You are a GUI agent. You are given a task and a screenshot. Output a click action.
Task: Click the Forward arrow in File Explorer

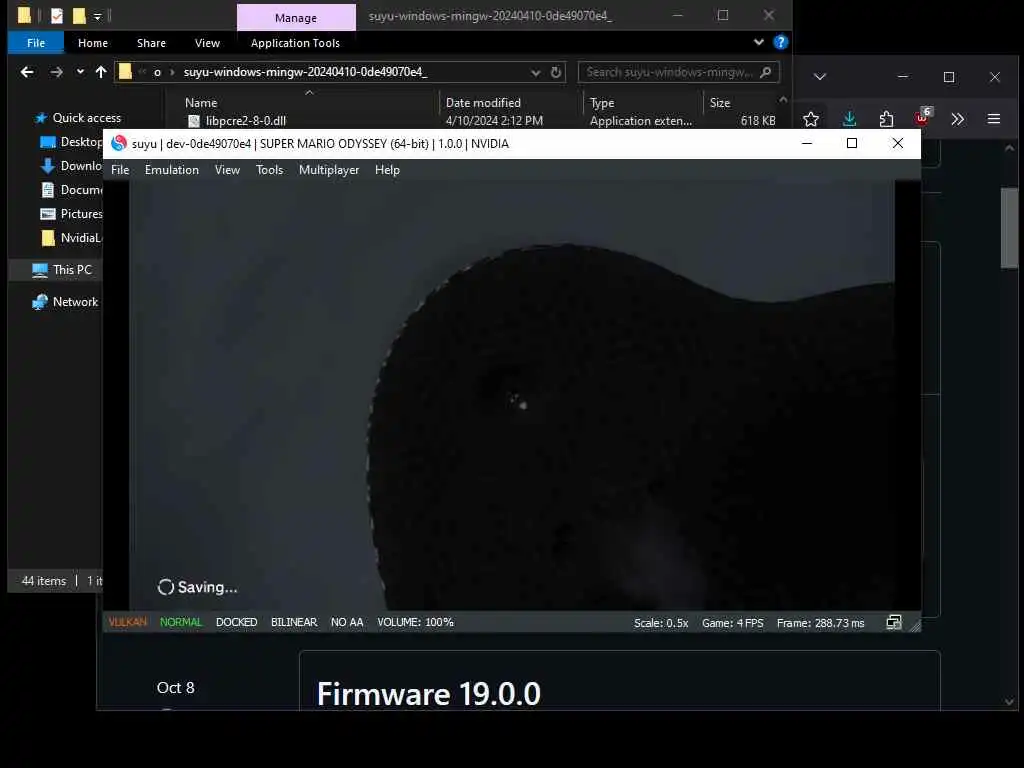(57, 72)
